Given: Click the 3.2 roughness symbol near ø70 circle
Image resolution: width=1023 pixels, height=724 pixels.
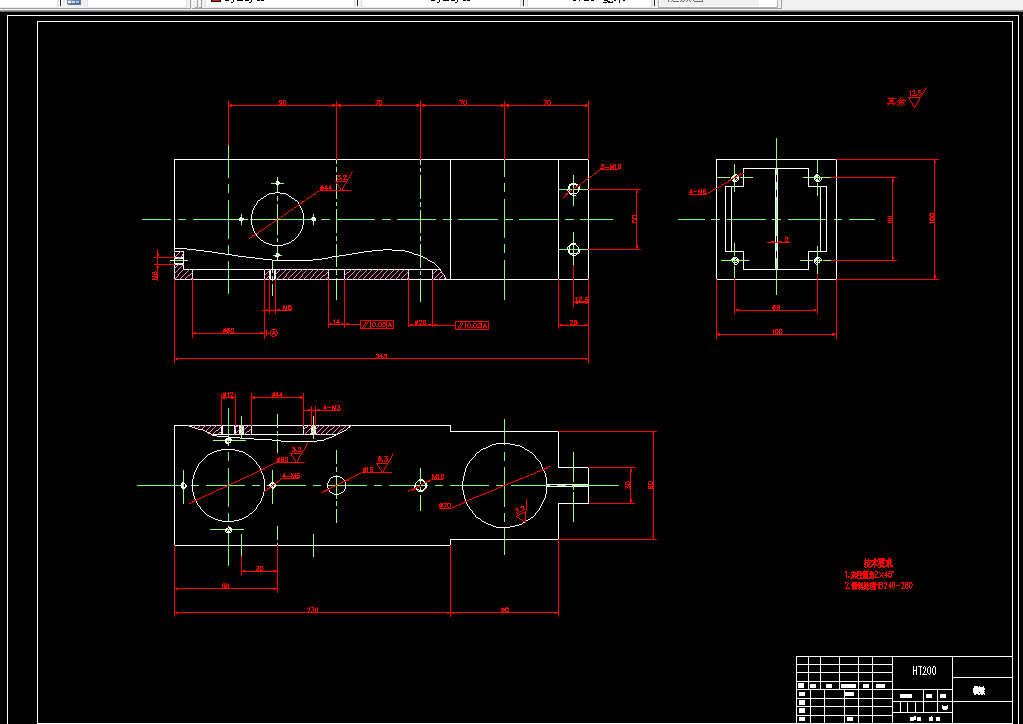Looking at the screenshot, I should point(520,513).
